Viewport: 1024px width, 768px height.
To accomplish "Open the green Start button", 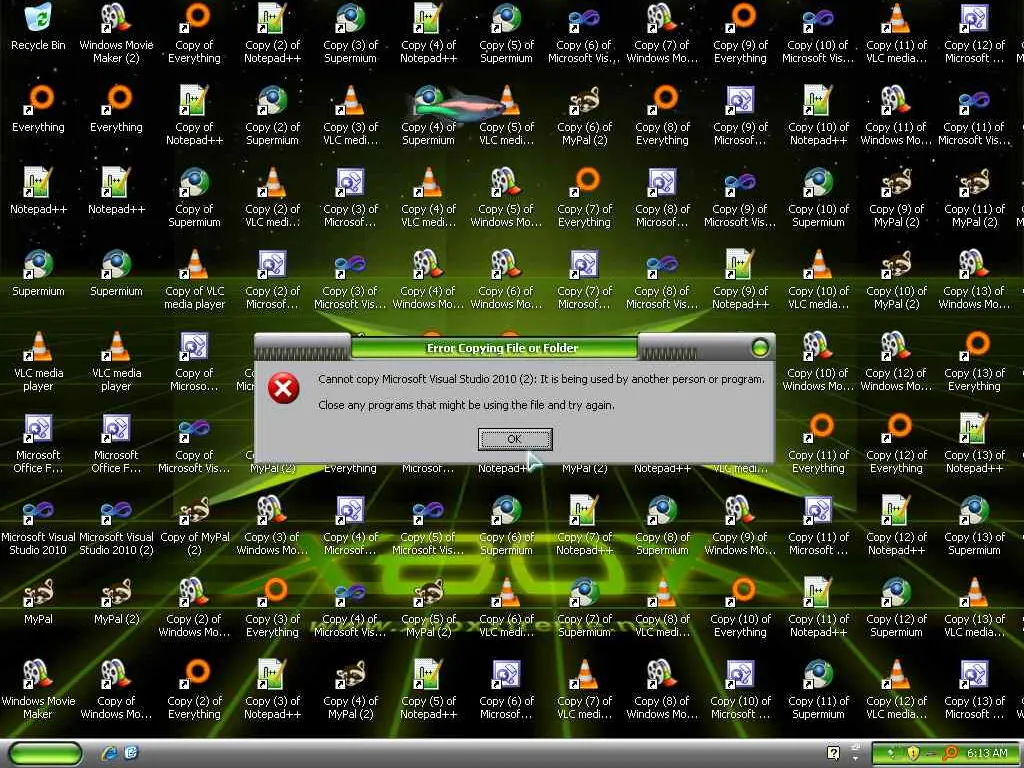I will 45,753.
